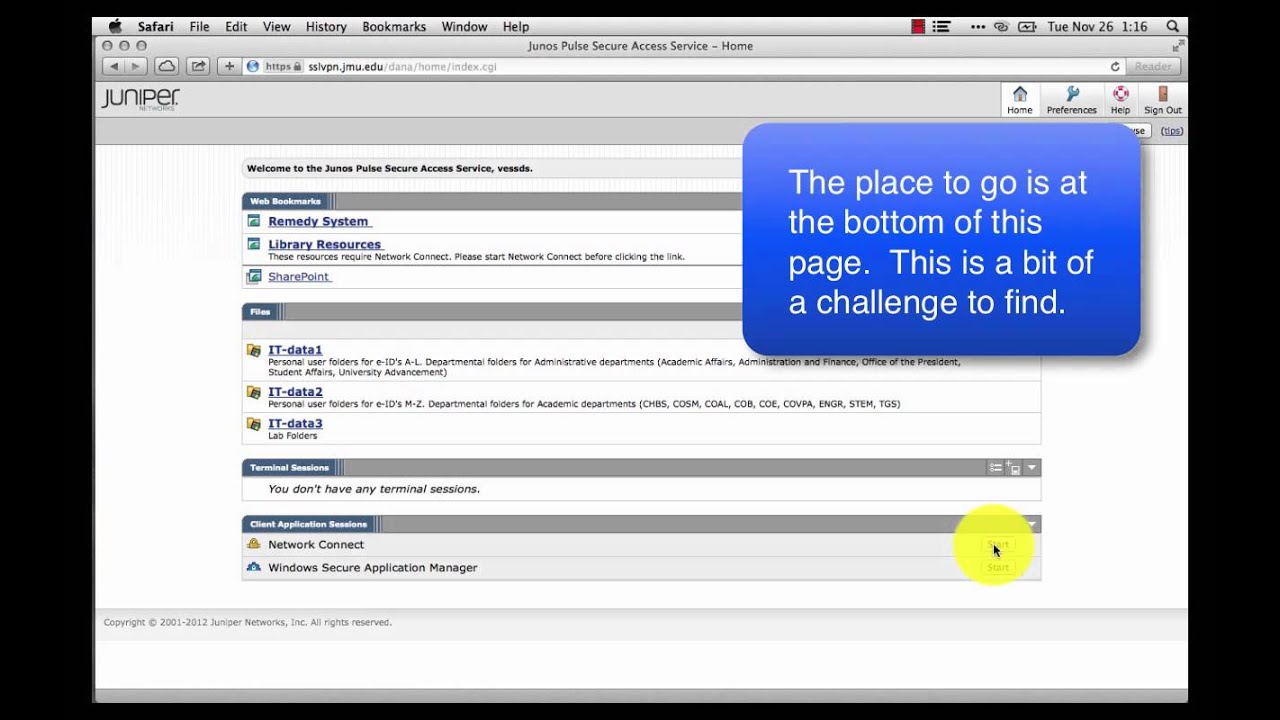
Task: Collapse the Terminal Sessions panel arrow
Action: [x=1032, y=468]
